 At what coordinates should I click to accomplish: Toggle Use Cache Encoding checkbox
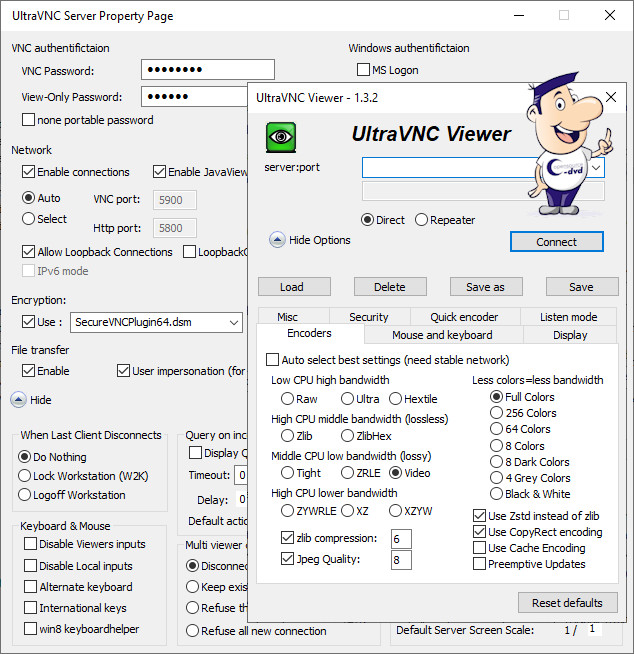[480, 548]
